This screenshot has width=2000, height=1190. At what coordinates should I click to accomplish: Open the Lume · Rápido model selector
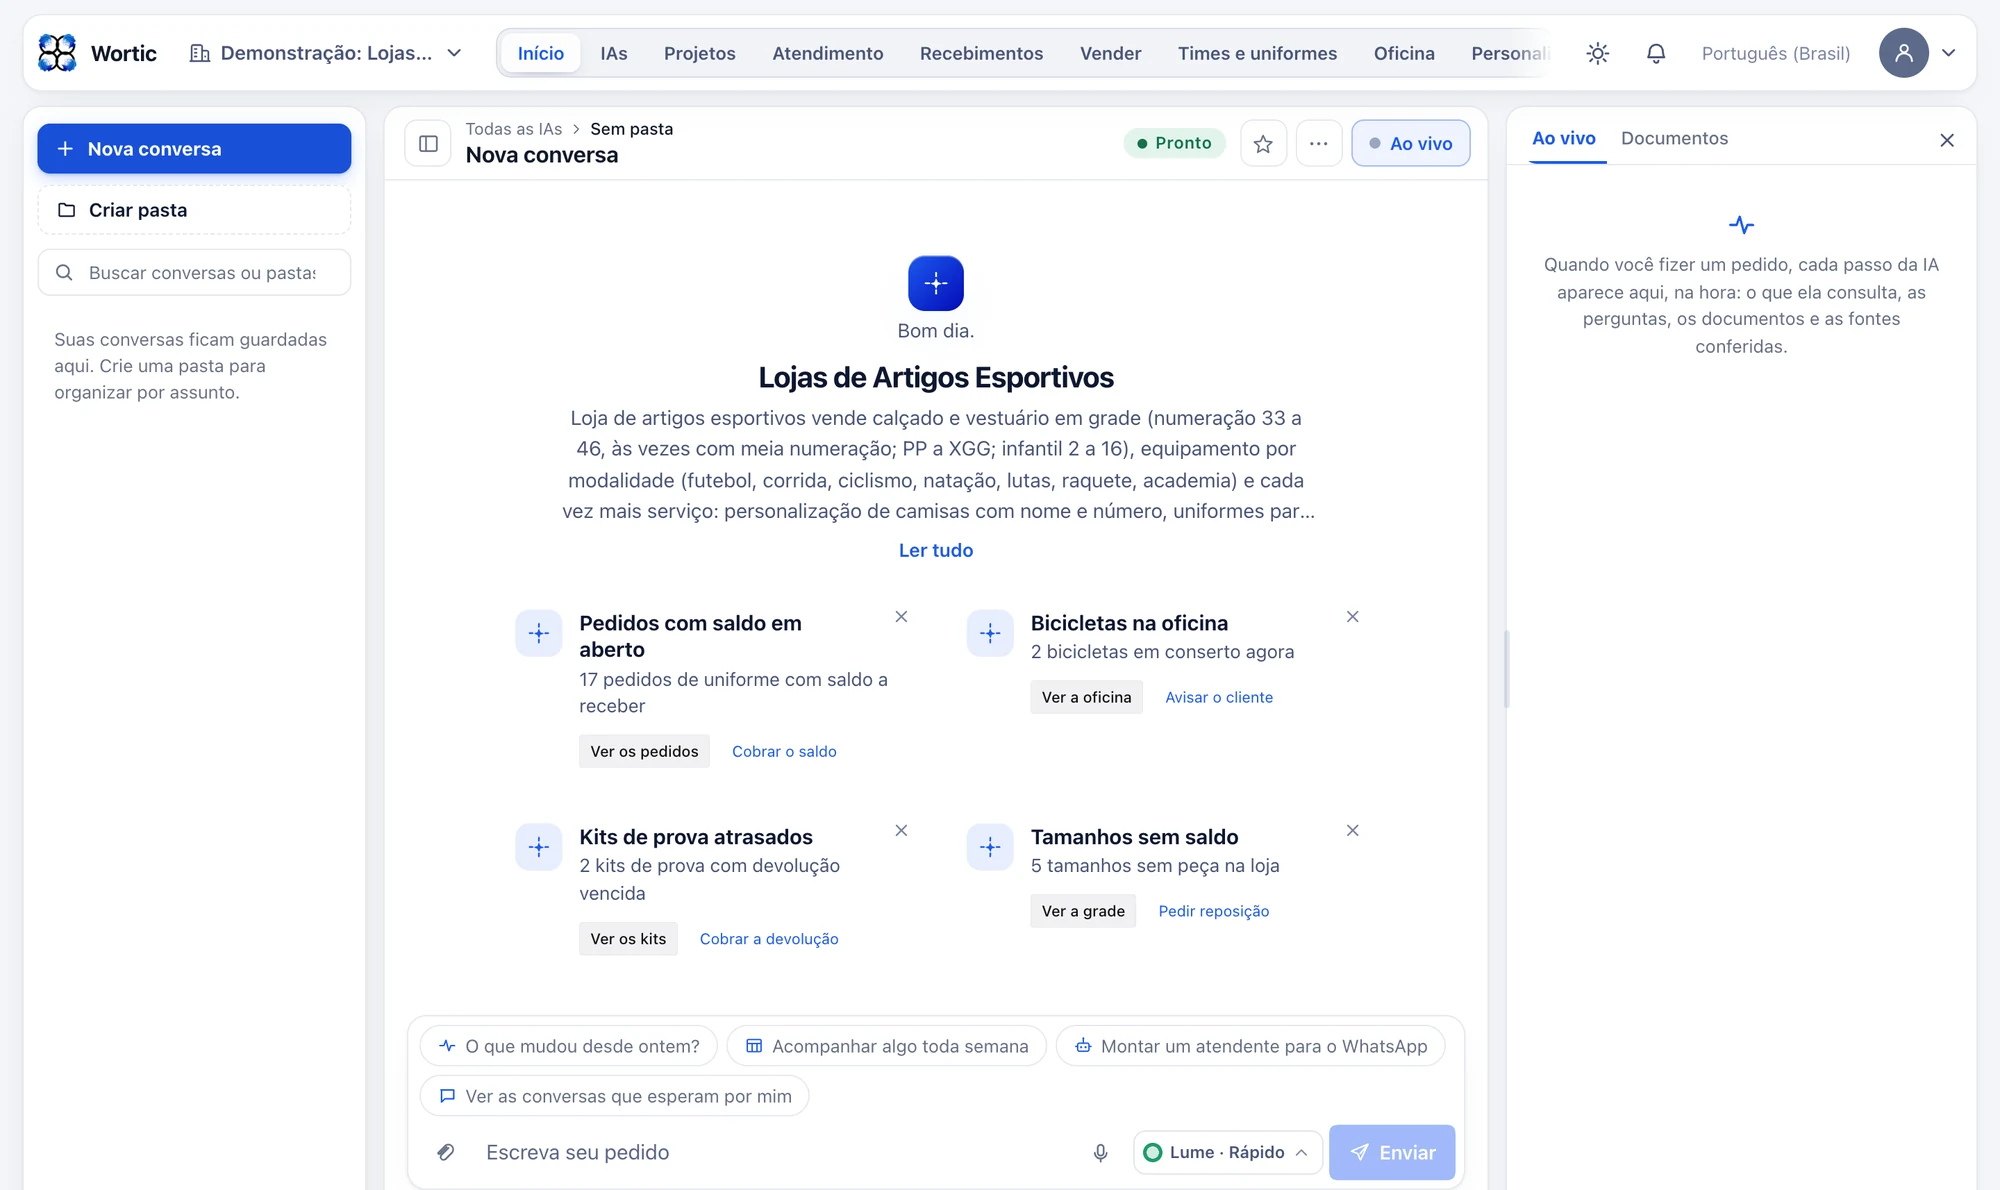pyautogui.click(x=1227, y=1152)
